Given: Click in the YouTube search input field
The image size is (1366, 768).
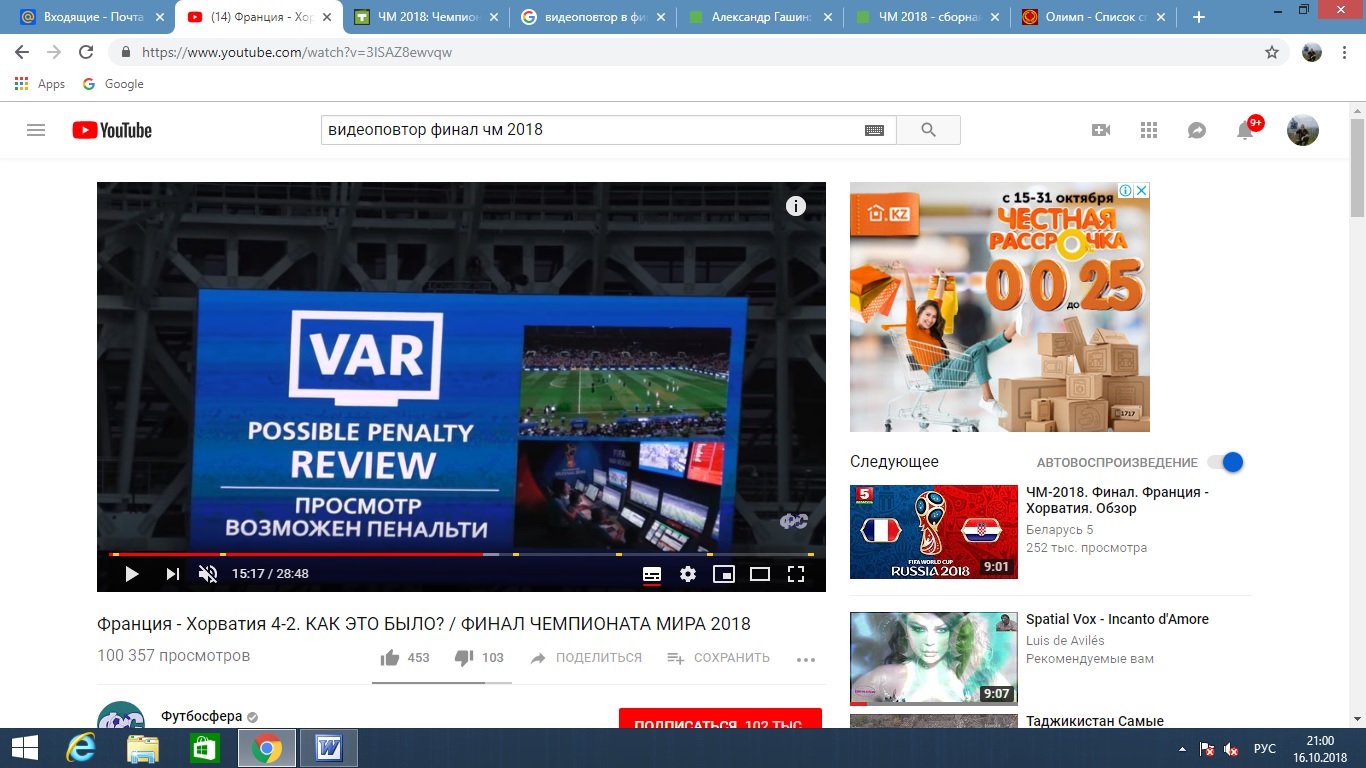Looking at the screenshot, I should 590,130.
